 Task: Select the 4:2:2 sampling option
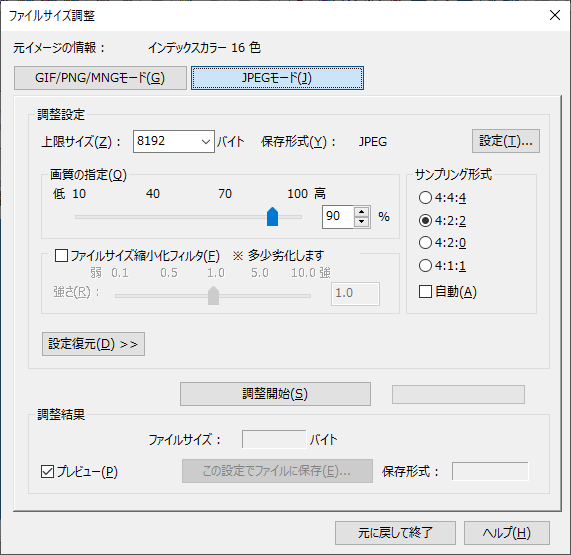pos(425,220)
